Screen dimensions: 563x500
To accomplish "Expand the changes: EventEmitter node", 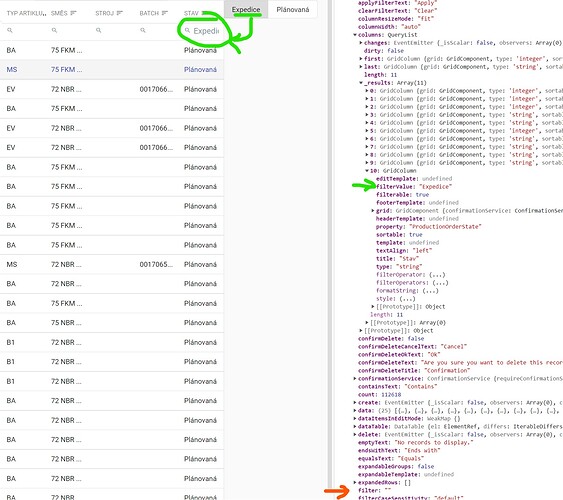I will click(360, 43).
